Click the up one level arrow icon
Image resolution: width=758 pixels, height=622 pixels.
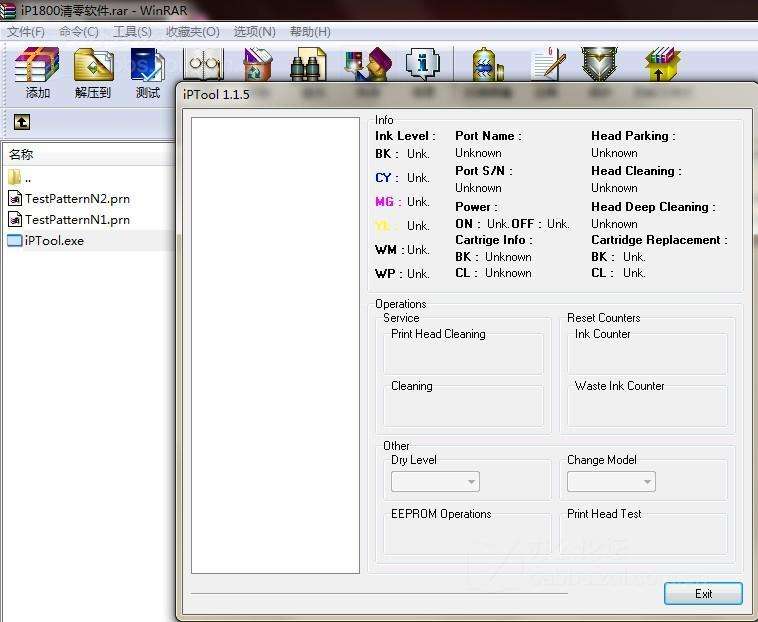click(x=22, y=122)
